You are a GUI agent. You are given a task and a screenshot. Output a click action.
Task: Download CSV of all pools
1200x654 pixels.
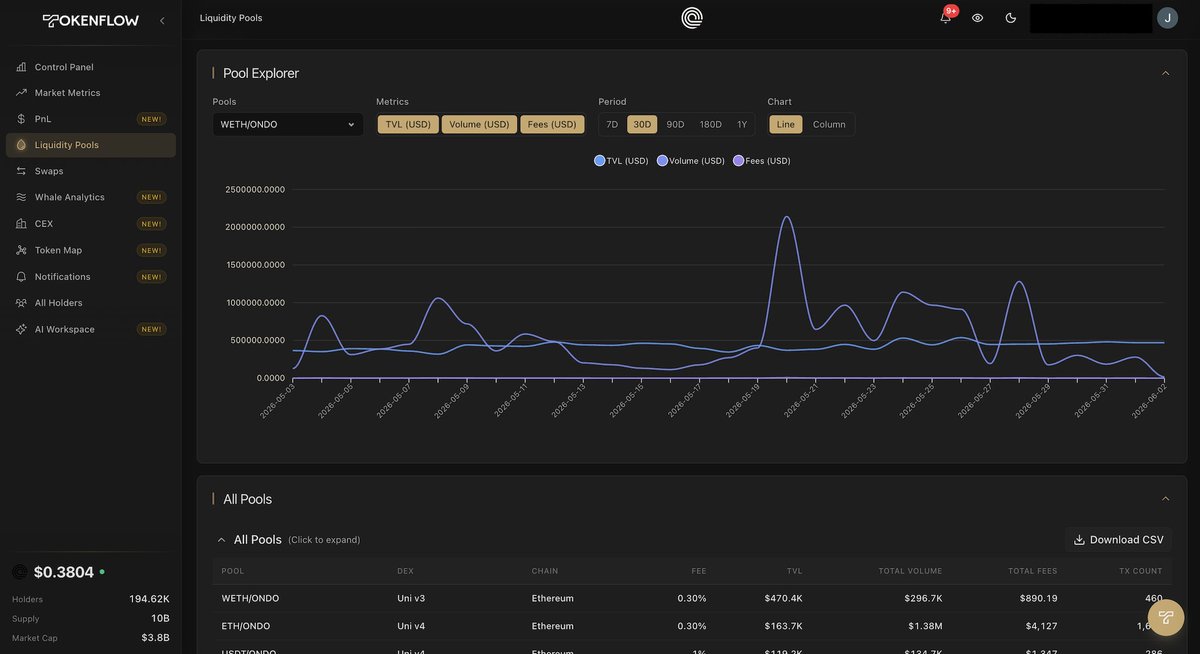click(1118, 540)
